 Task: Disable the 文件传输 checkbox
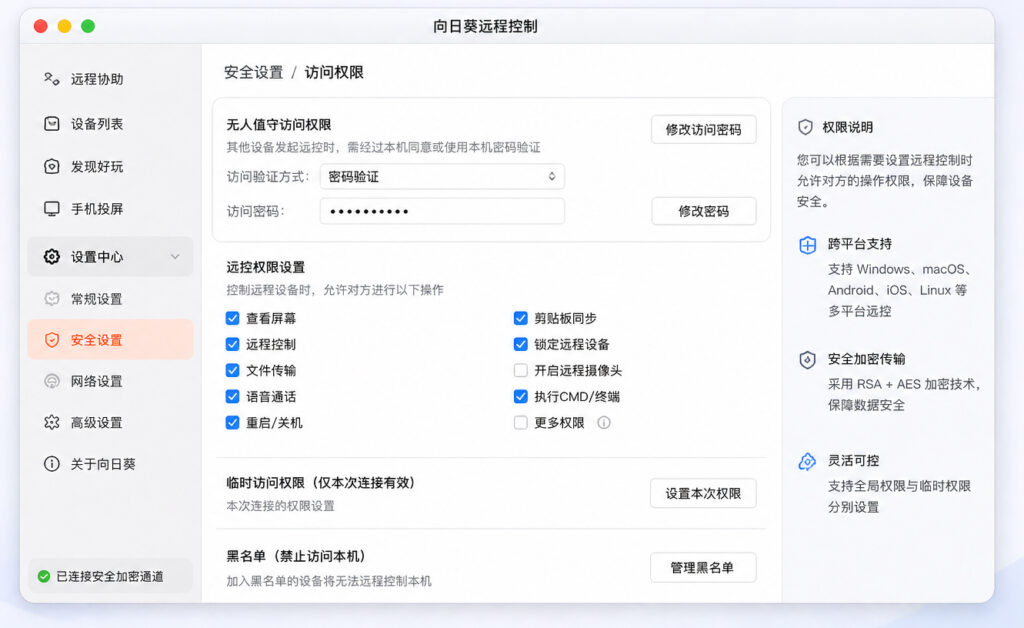coord(232,370)
